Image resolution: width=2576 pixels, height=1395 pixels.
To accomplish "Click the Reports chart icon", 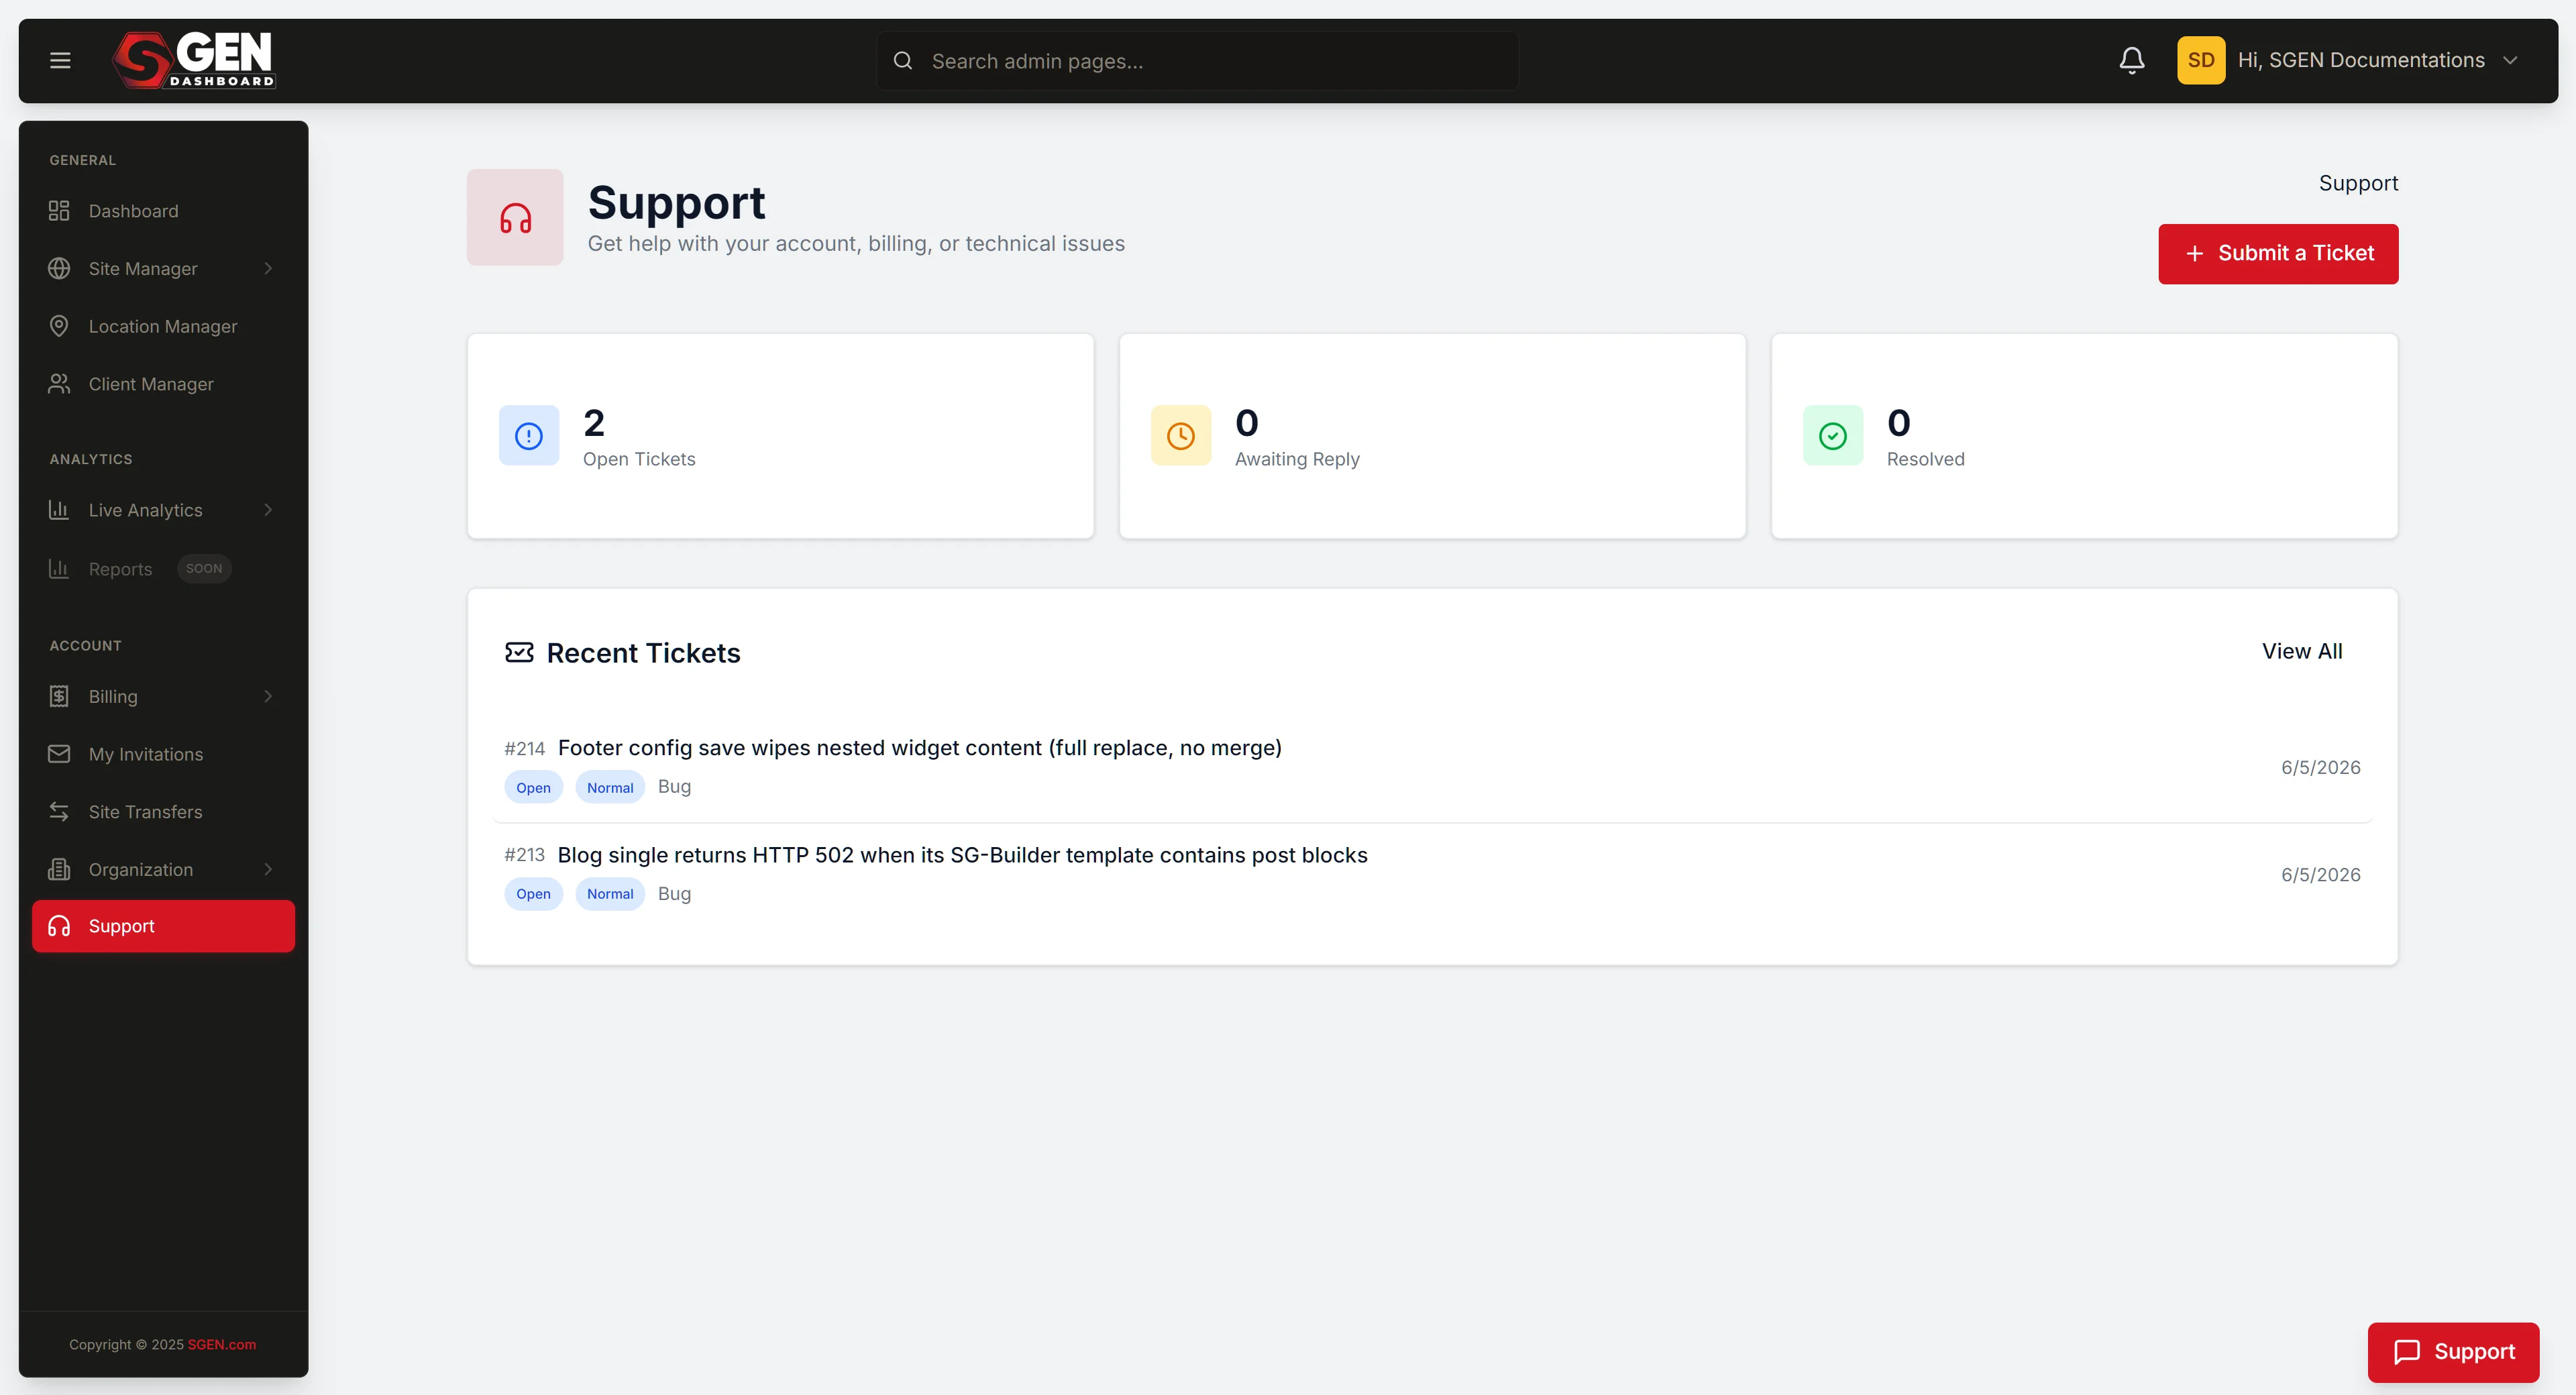I will (59, 569).
